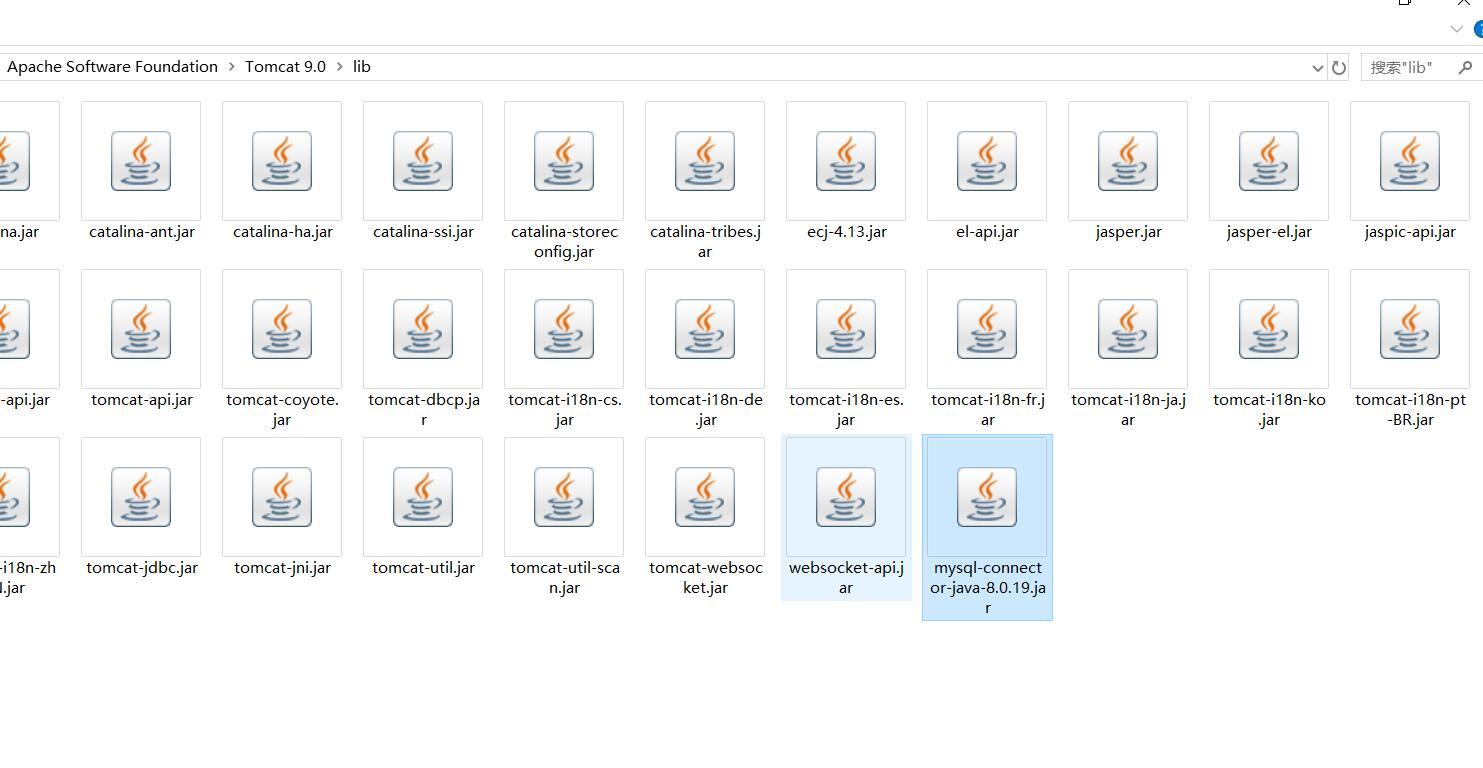Viewport: 1483px width, 768px height.
Task: Click the tomcat-jdbc.jar file name
Action: pyautogui.click(x=142, y=568)
